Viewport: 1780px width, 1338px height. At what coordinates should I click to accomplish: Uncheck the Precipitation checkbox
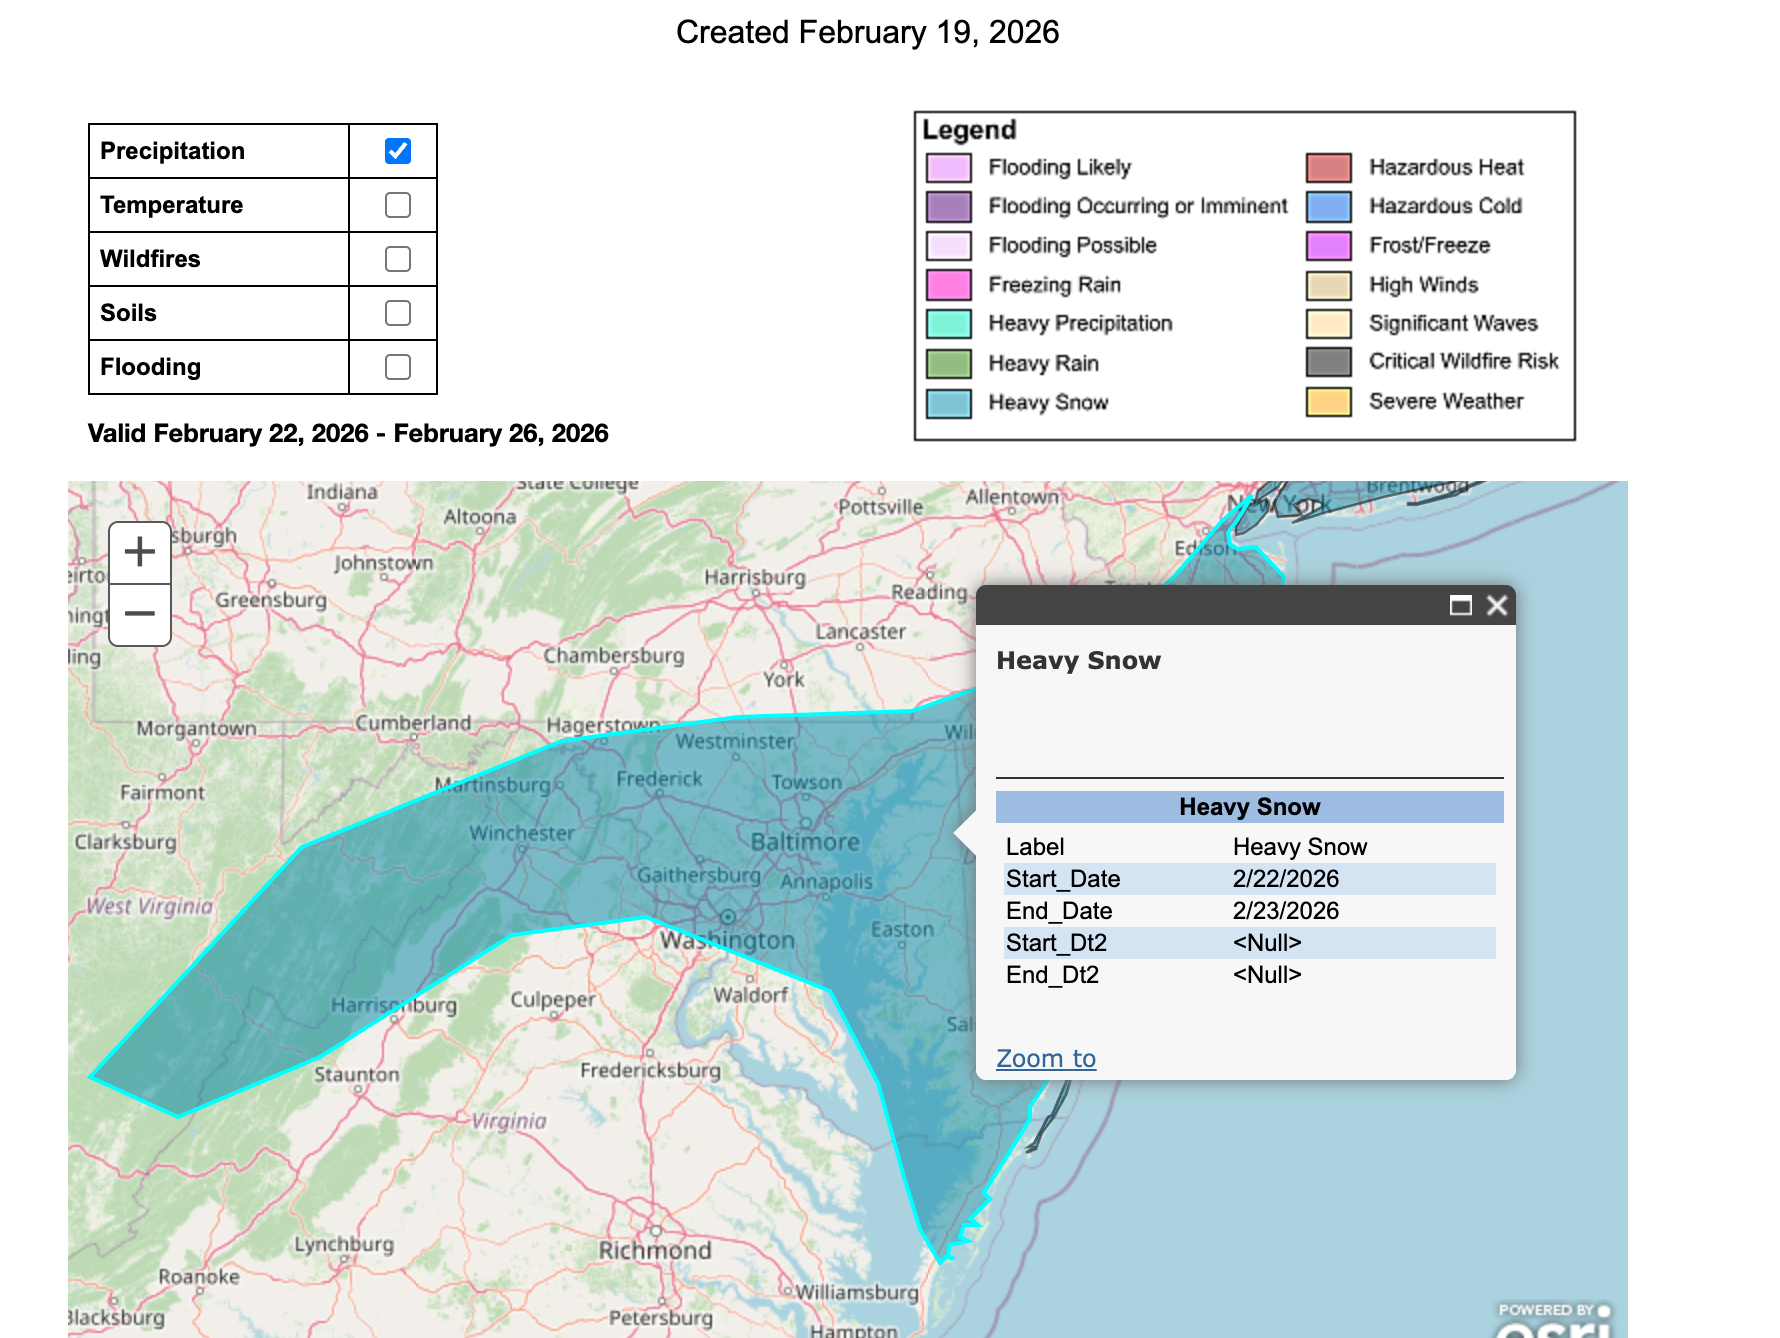coord(398,151)
